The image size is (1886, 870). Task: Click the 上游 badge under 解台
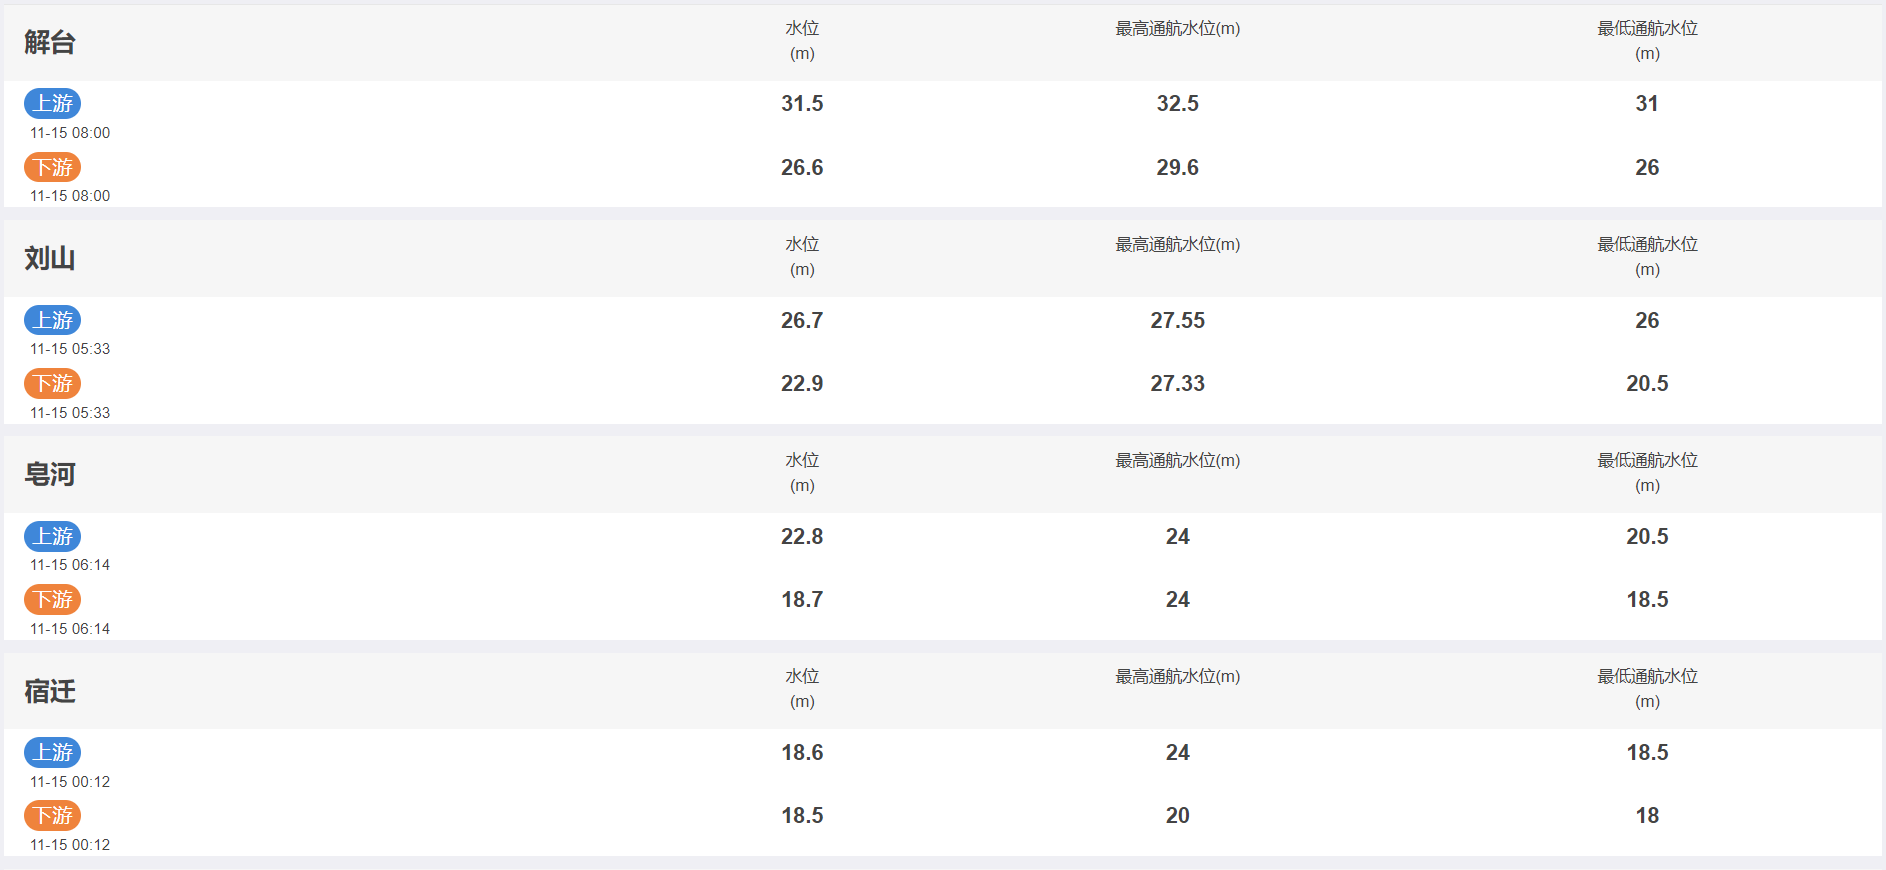tap(52, 103)
